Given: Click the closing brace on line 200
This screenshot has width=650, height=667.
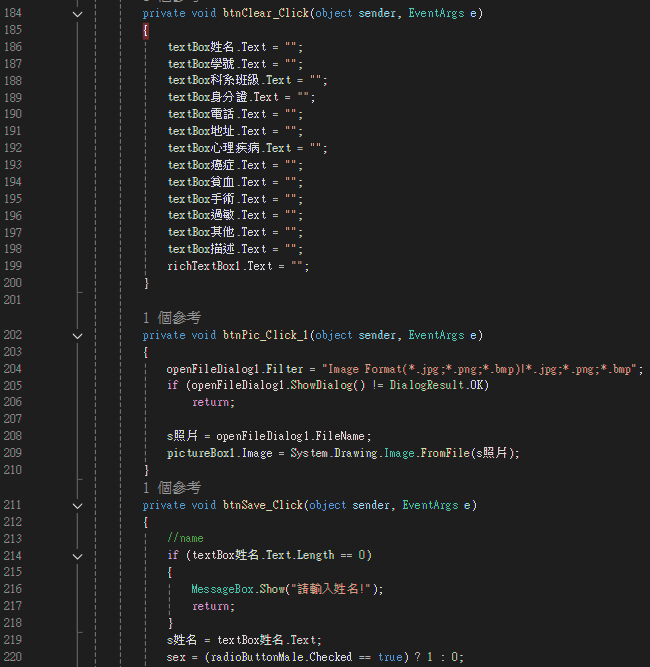Looking at the screenshot, I should tap(146, 283).
